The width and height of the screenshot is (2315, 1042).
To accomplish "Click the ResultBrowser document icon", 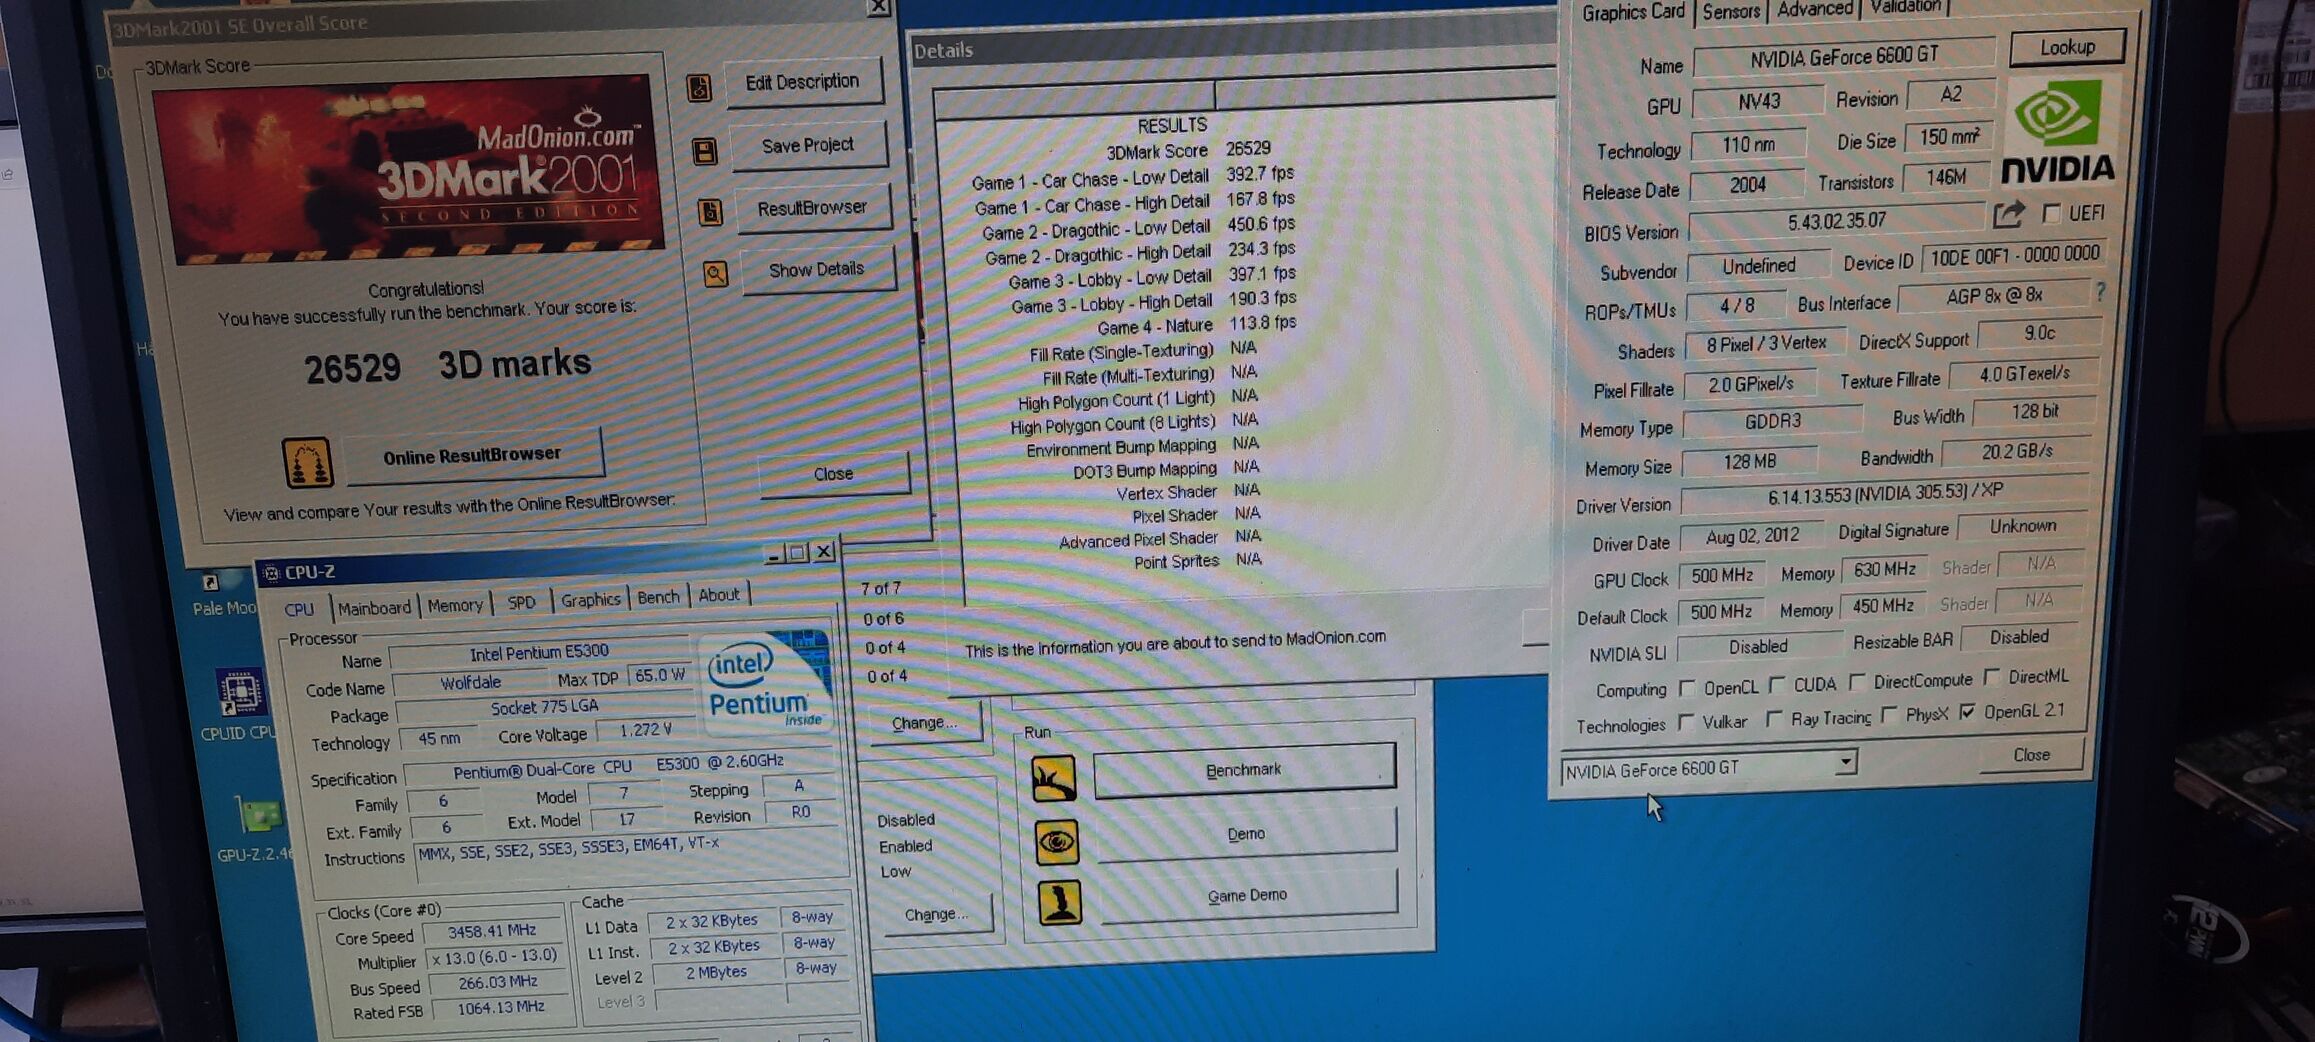I will coord(710,212).
